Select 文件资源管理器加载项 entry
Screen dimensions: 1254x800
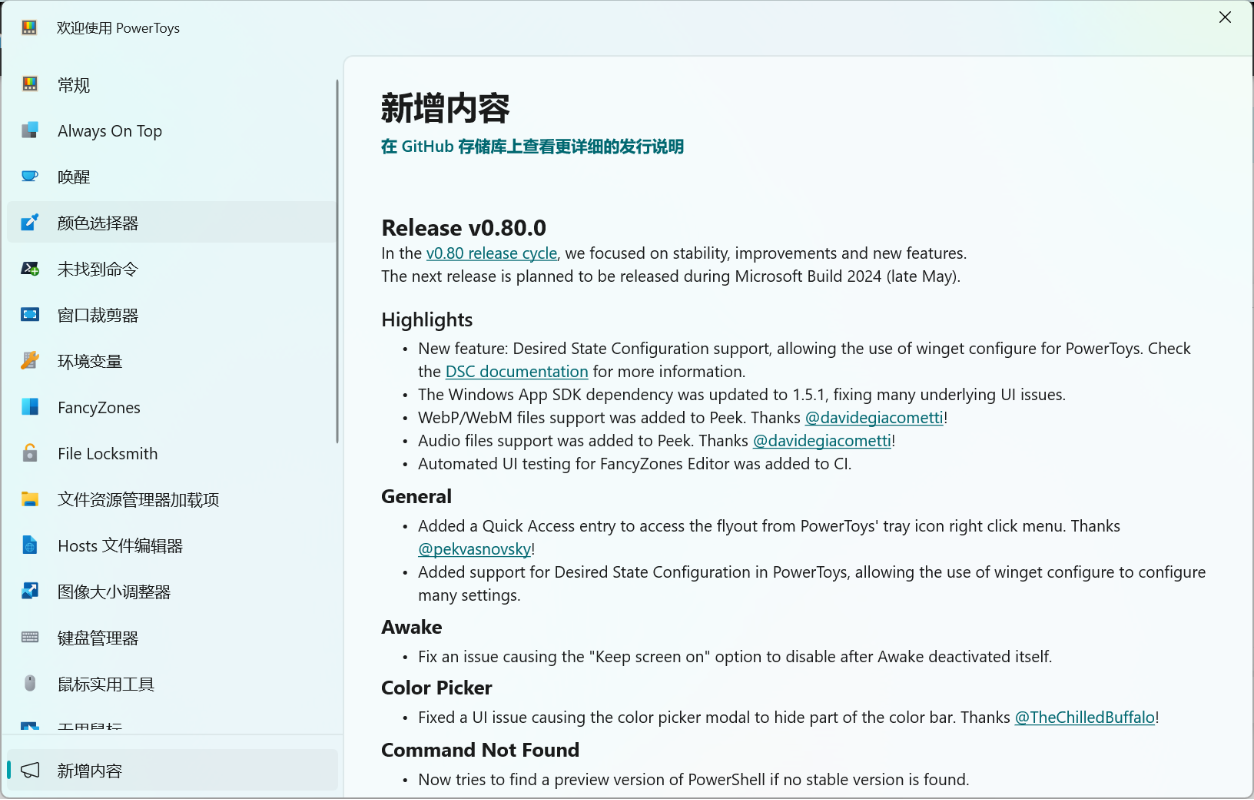171,499
